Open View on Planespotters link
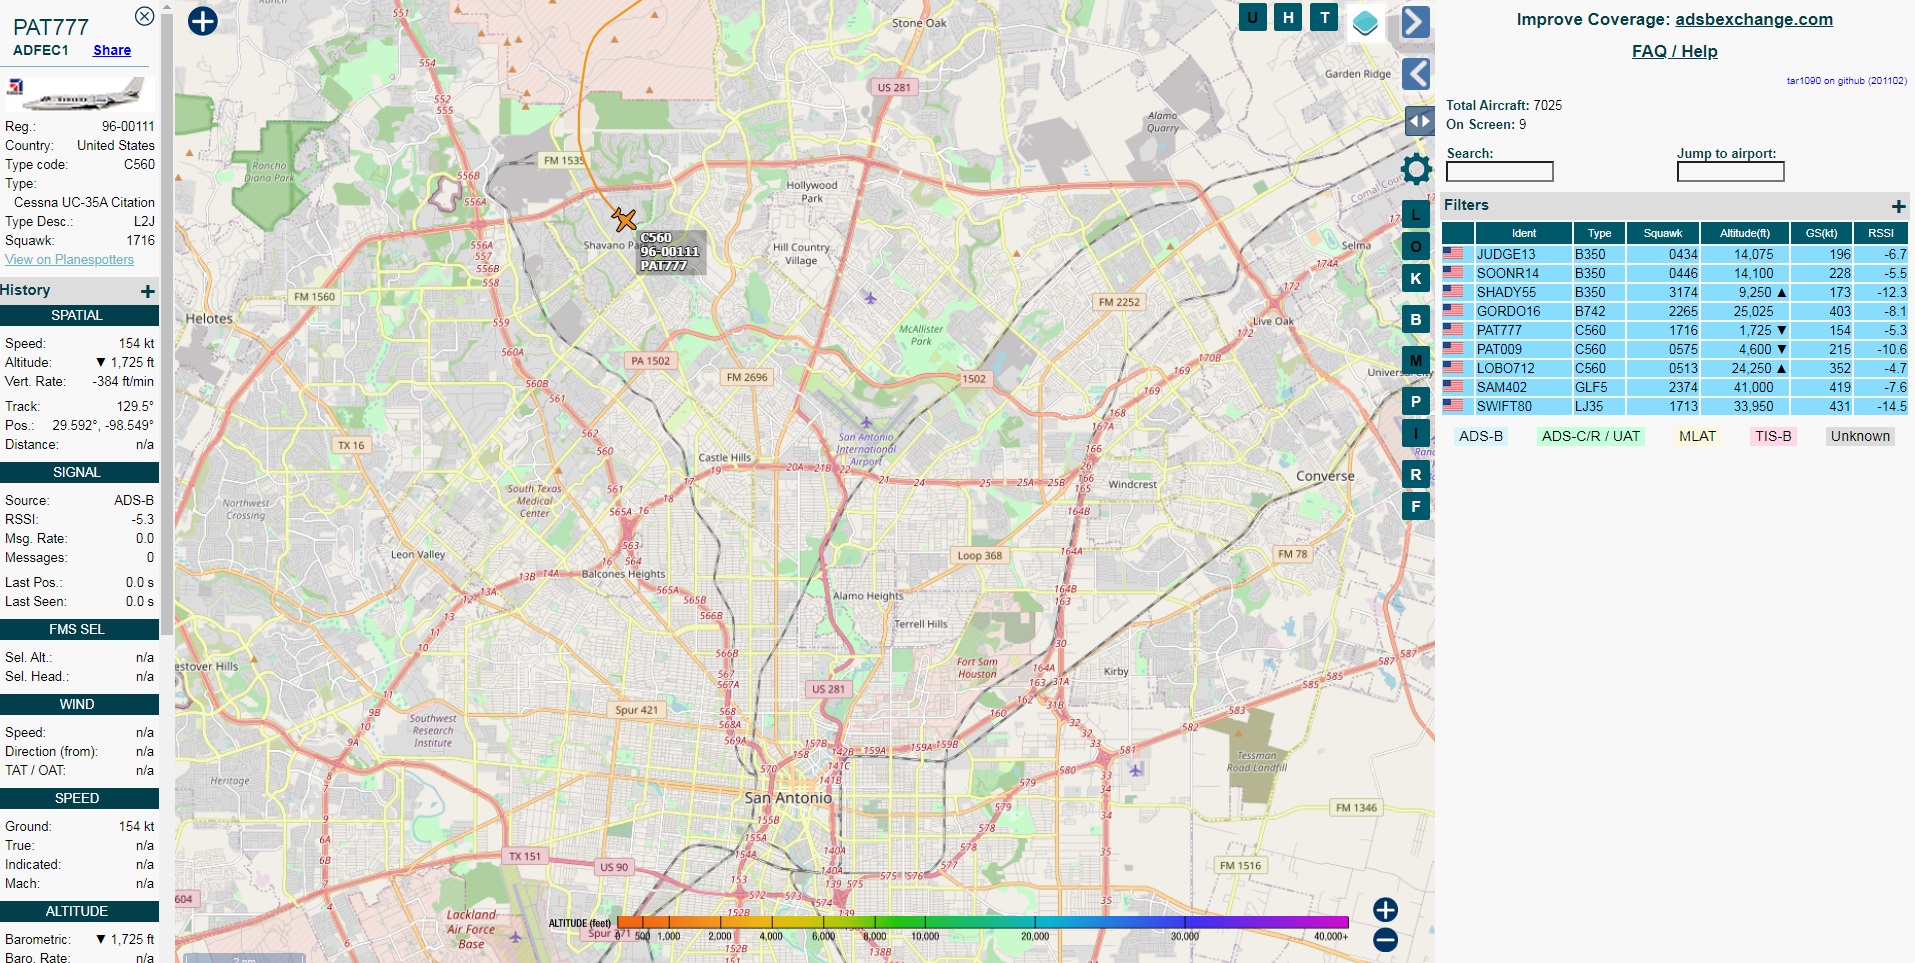This screenshot has height=963, width=1915. point(69,259)
